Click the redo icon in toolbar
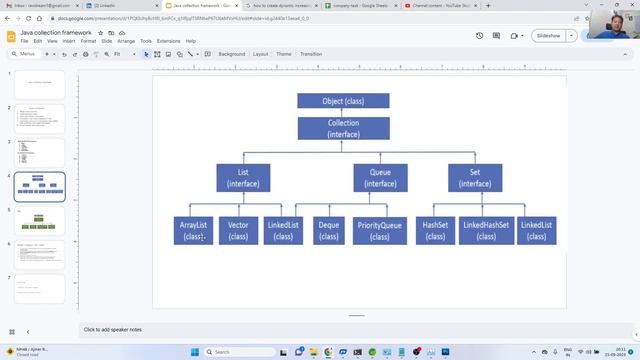640x360 pixels. click(75, 54)
